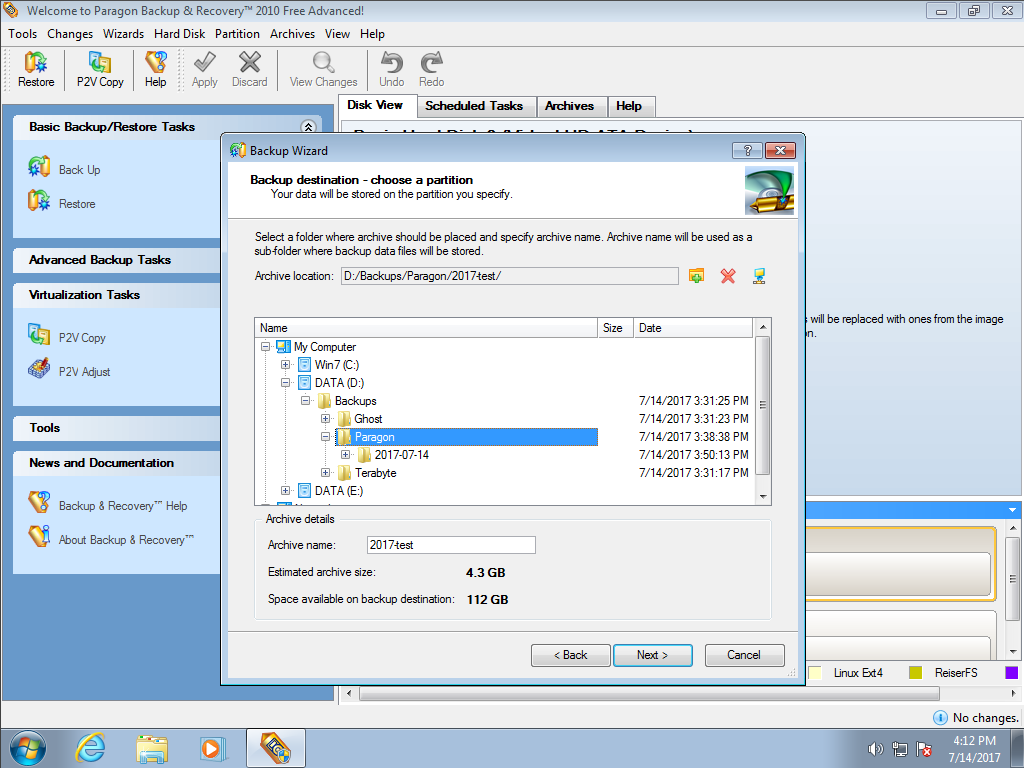Collapse the Basic Backup/Restore Tasks panel
Viewport: 1024px width, 768px height.
tap(308, 127)
